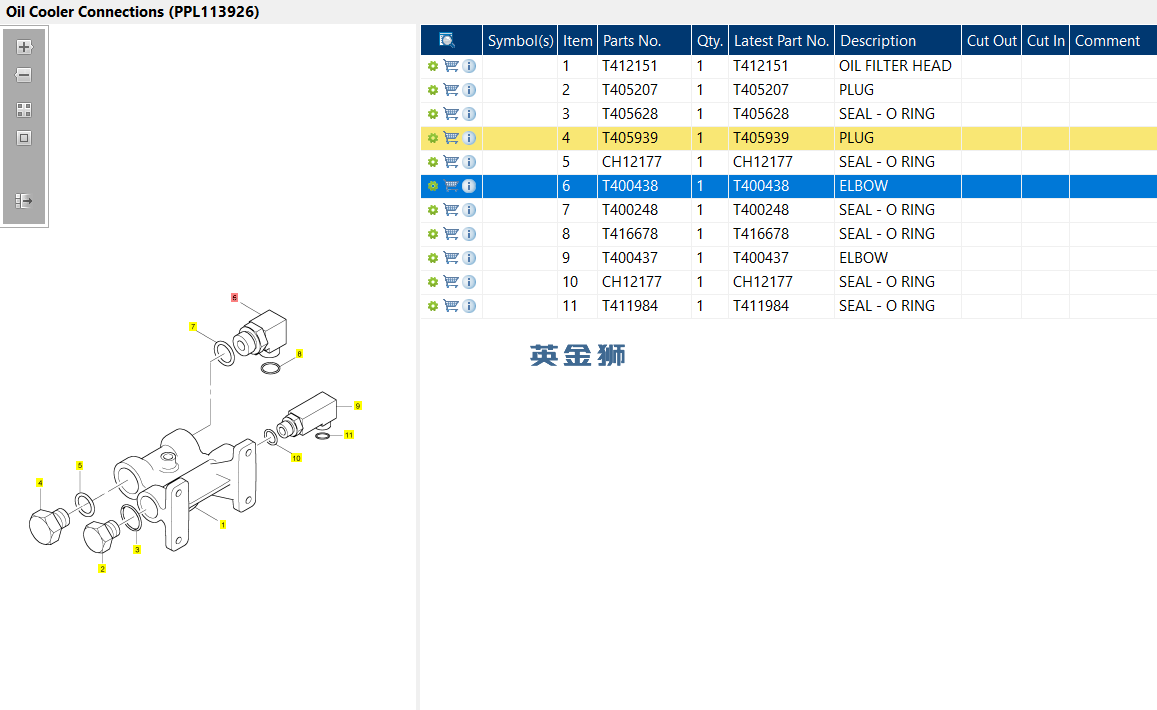This screenshot has width=1157, height=710.
Task: Select callout 5 on the diagram
Action: coord(80,466)
